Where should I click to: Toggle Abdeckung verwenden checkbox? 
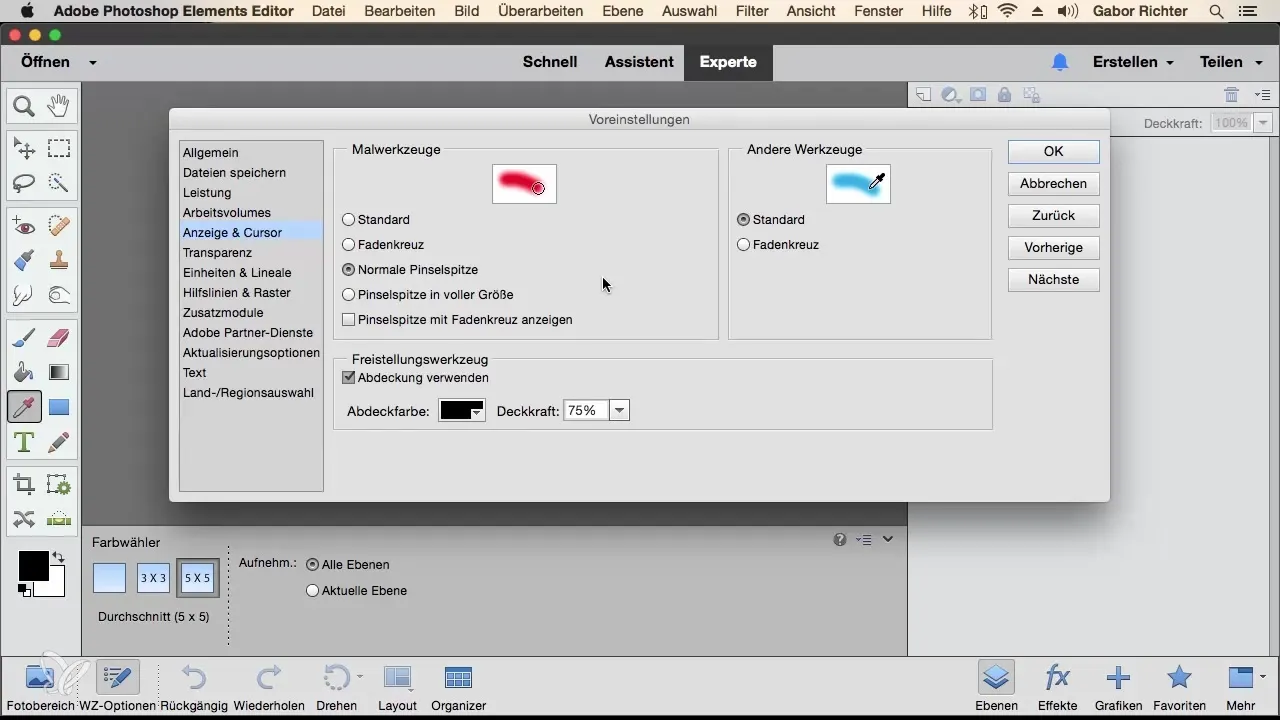pyautogui.click(x=415, y=378)
